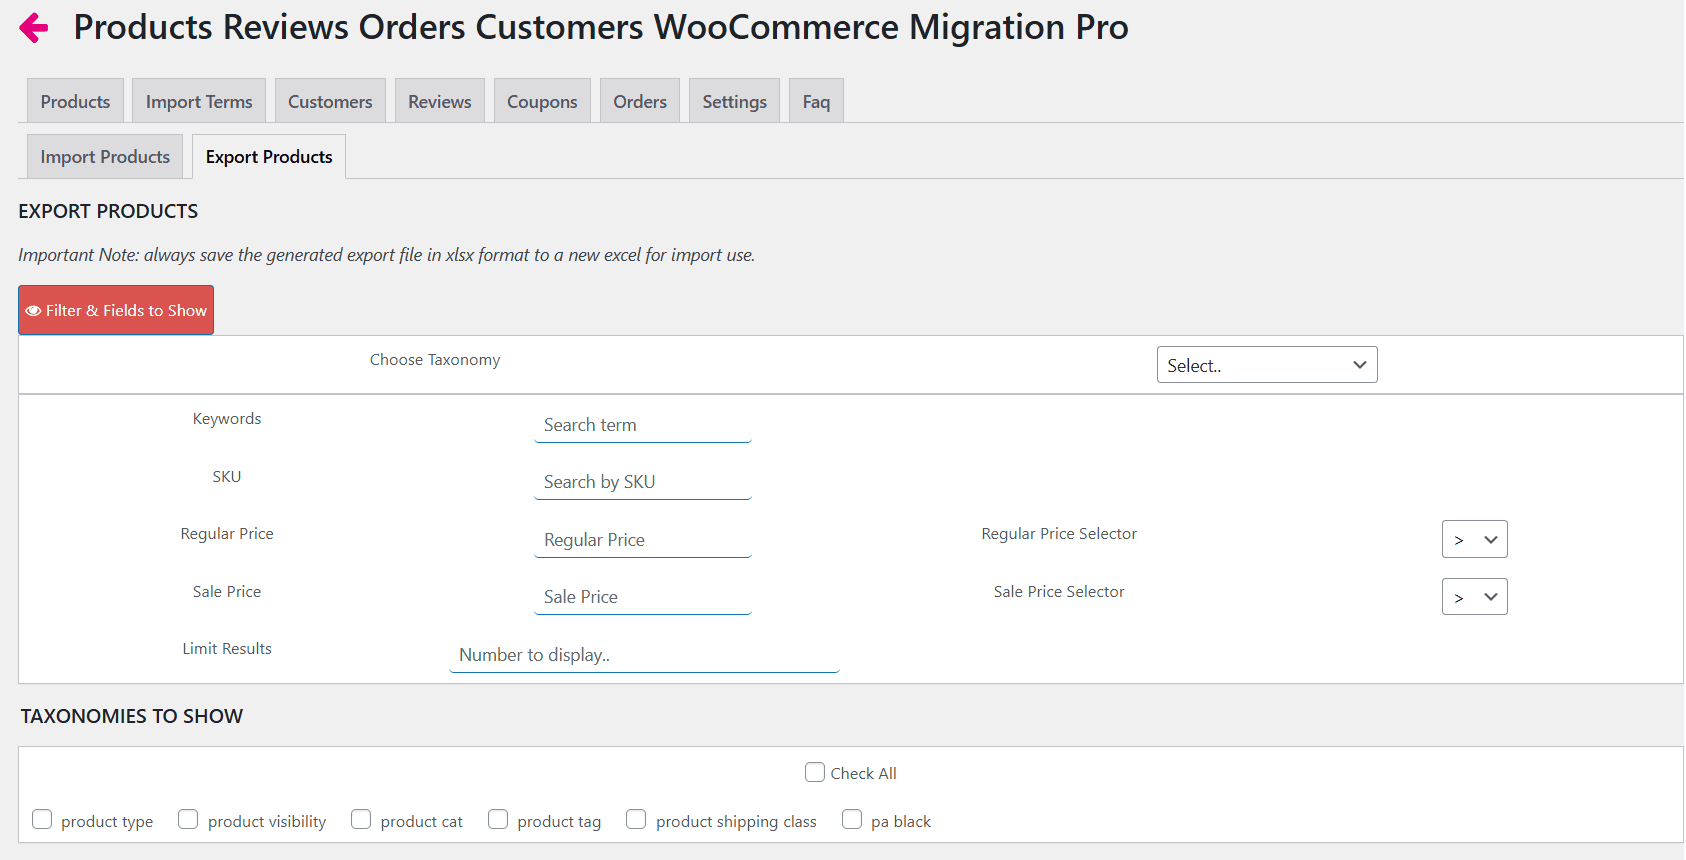
Task: Open the Customers tab
Action: click(x=330, y=101)
